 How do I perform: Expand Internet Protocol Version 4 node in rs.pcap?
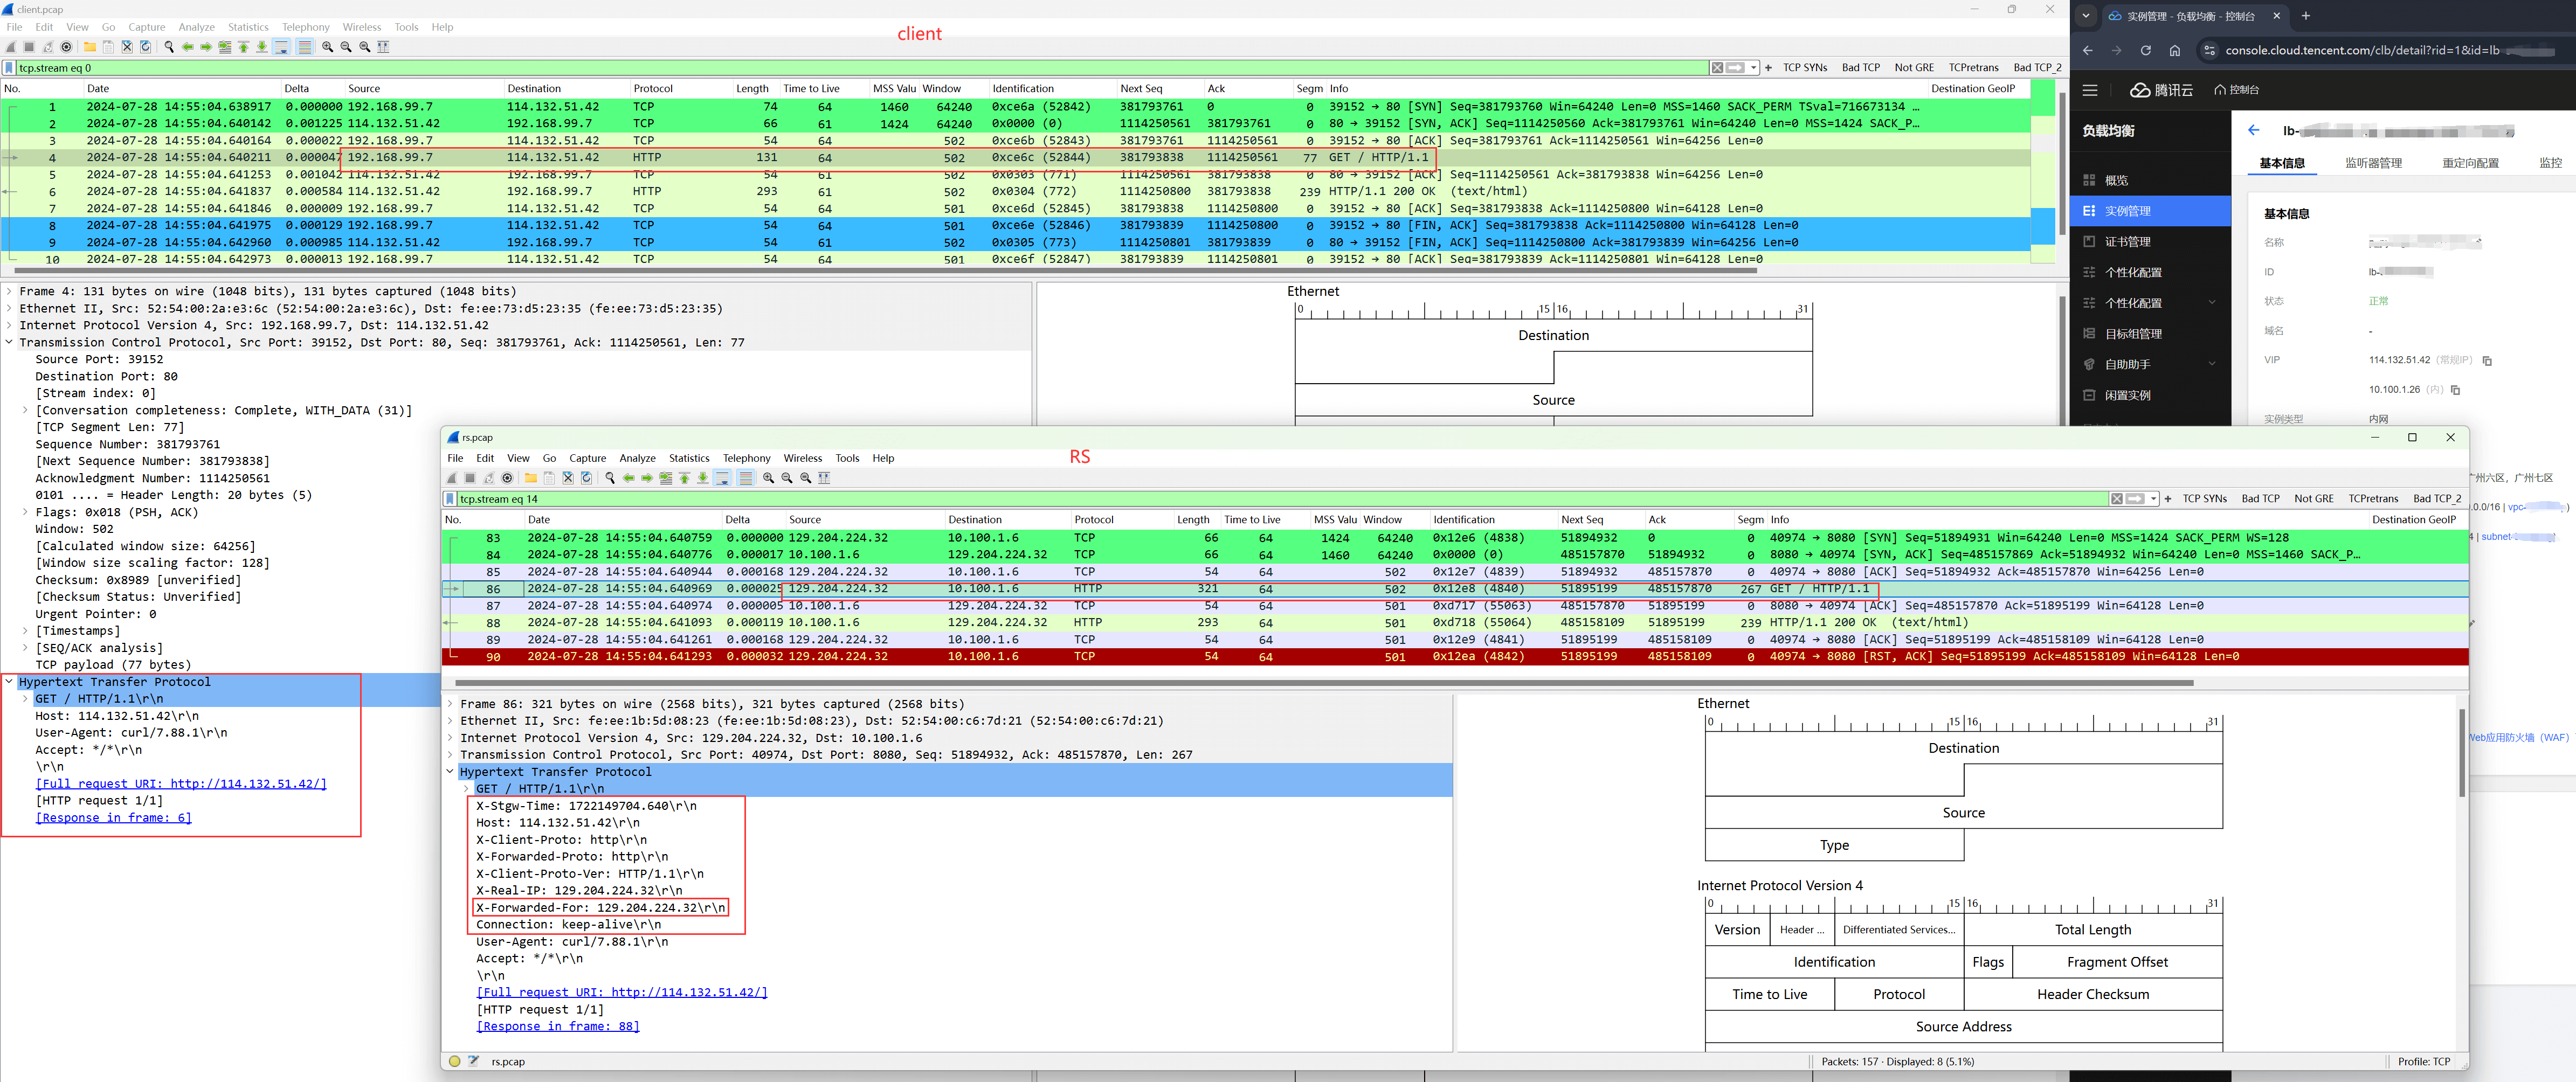(450, 738)
